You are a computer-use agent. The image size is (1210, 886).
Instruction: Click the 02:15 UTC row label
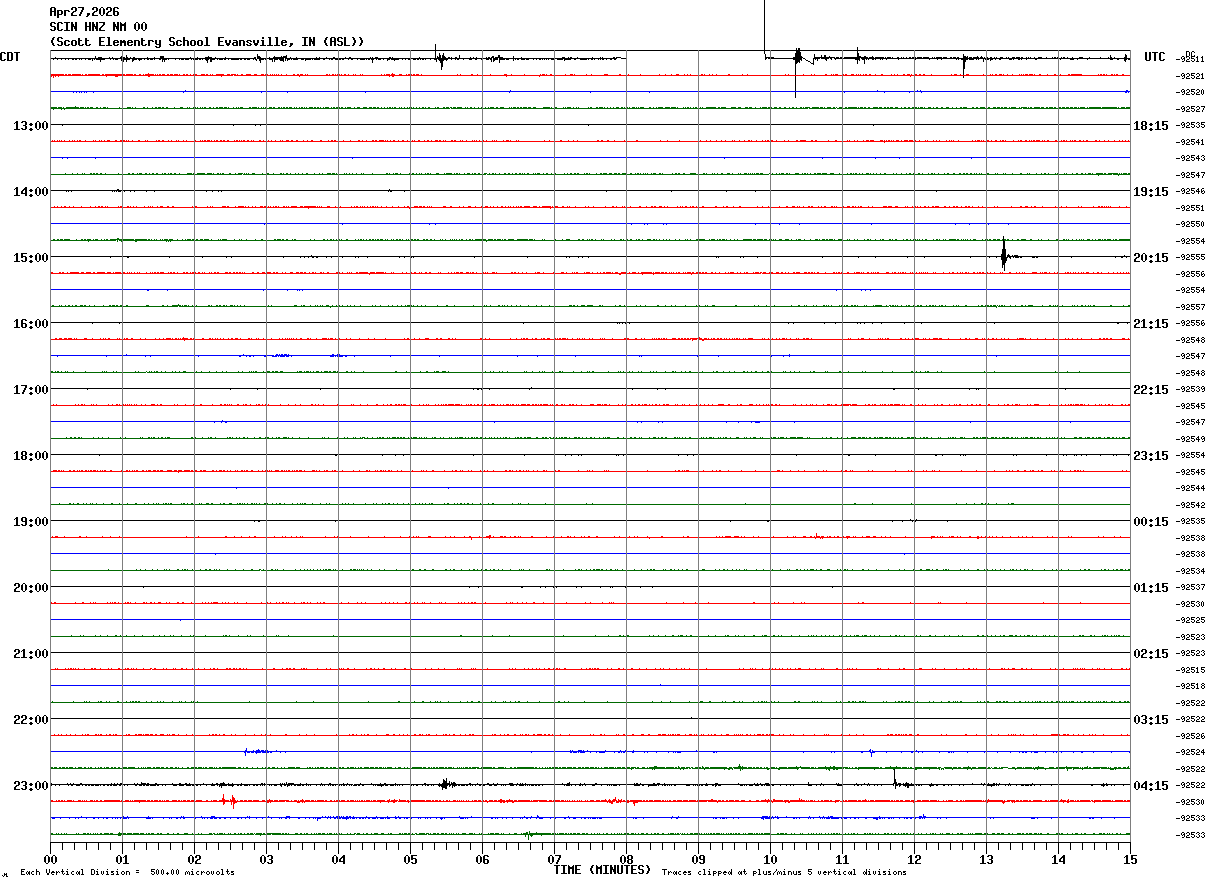[x=1150, y=653]
